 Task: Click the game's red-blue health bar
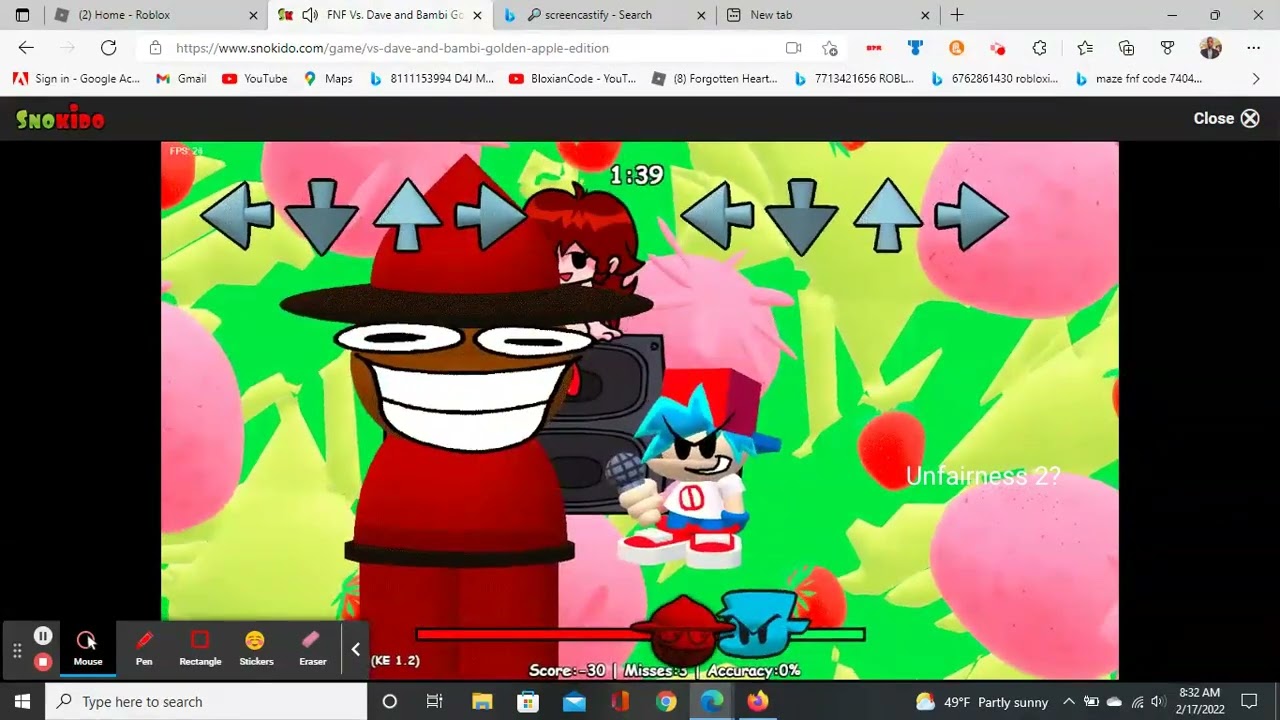tap(640, 634)
